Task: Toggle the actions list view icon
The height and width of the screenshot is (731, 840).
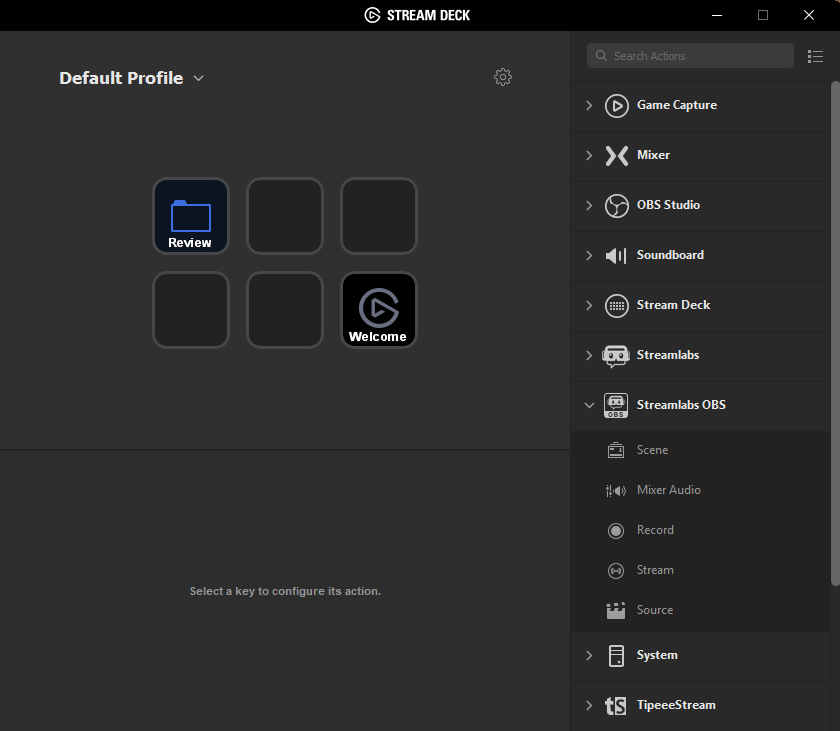Action: point(815,56)
